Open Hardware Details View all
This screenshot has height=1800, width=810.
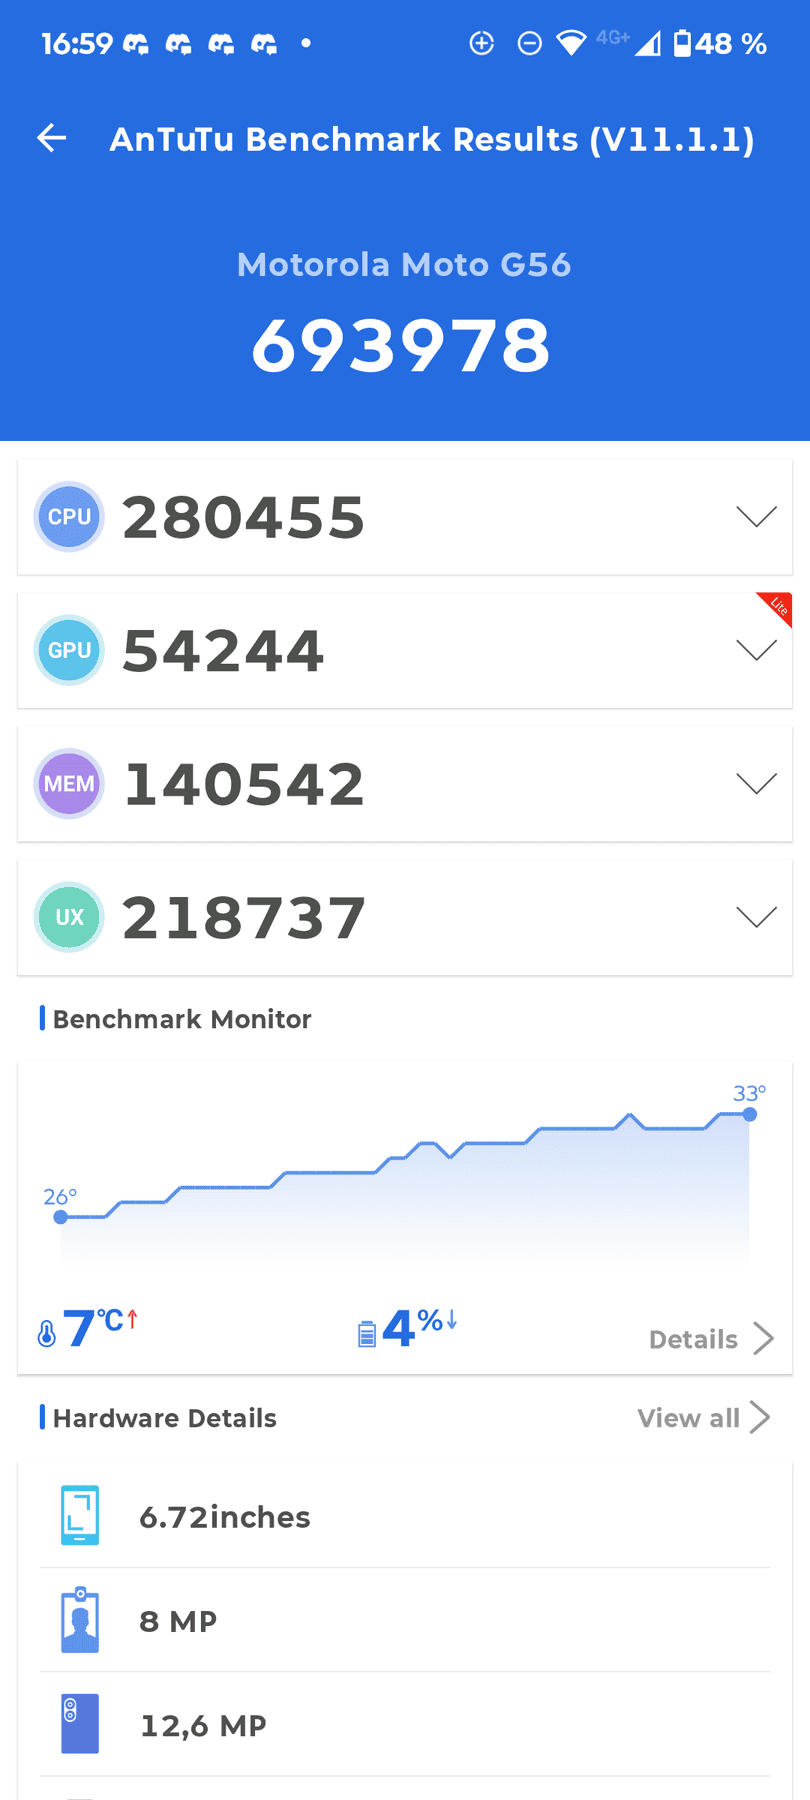704,1418
